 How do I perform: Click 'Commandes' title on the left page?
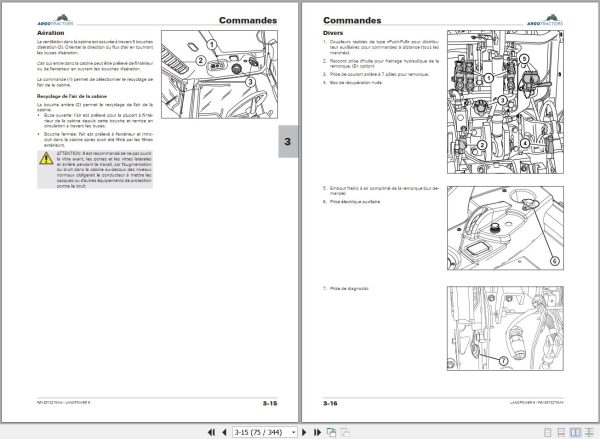point(248,20)
